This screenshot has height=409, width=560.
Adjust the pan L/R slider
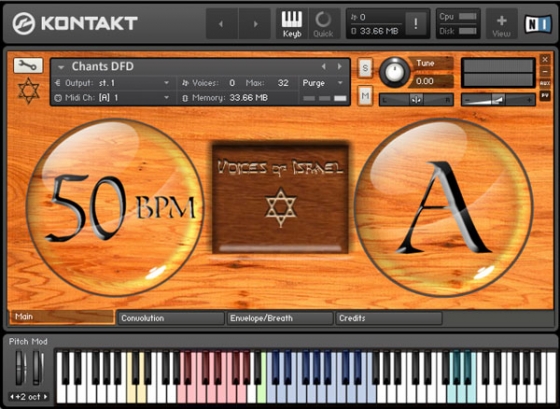point(416,100)
